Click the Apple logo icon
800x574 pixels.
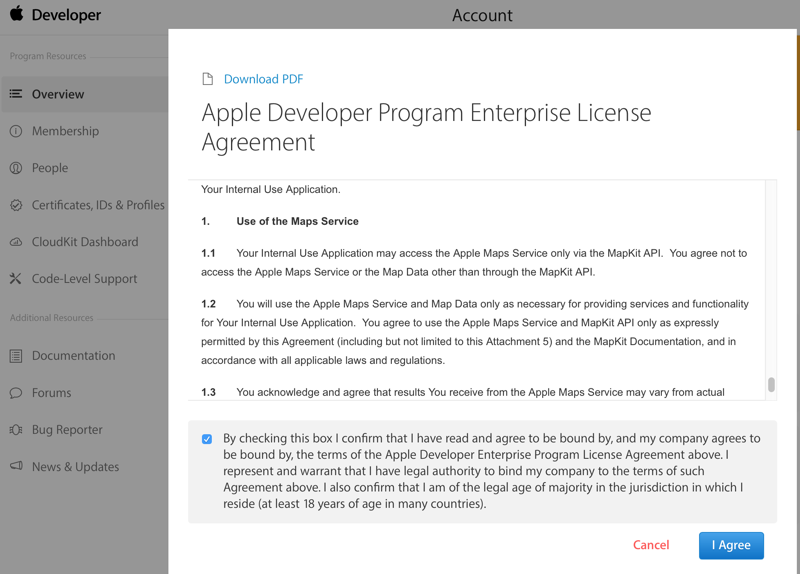click(x=17, y=13)
